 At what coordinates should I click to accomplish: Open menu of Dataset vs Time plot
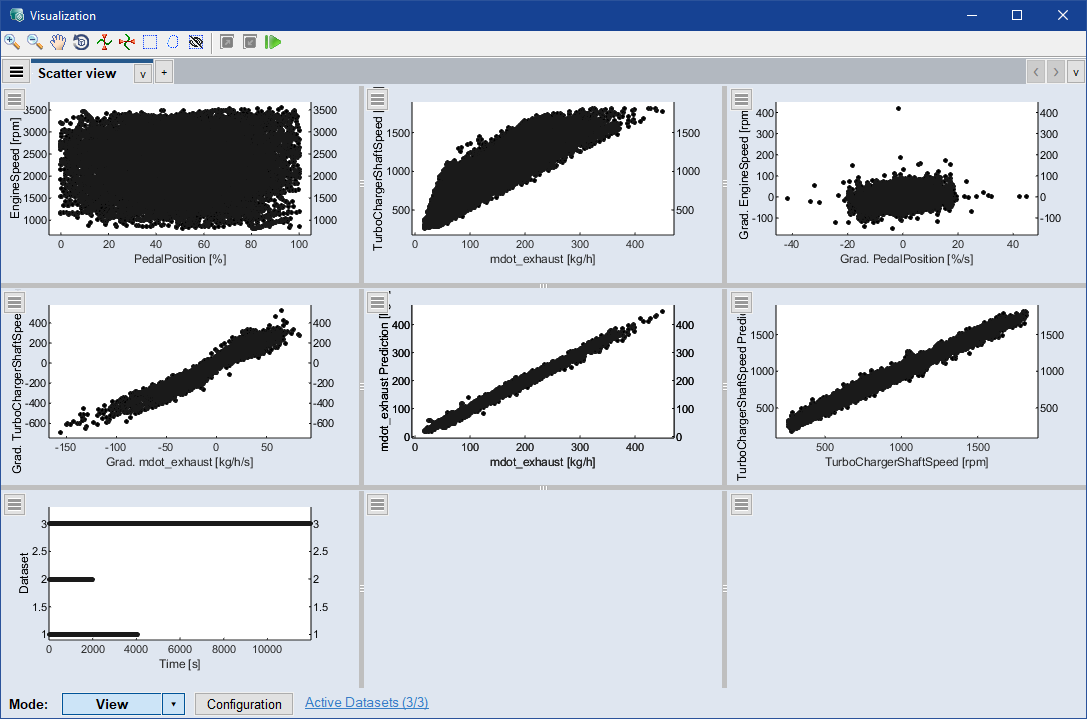coord(15,505)
